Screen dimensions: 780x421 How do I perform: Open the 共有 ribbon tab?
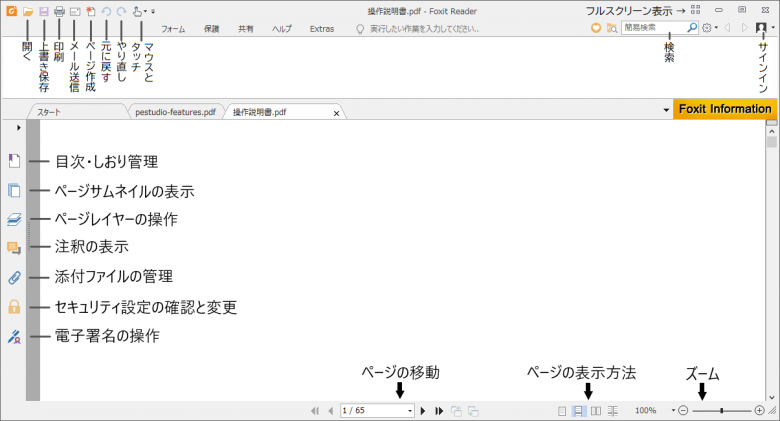[x=246, y=29]
